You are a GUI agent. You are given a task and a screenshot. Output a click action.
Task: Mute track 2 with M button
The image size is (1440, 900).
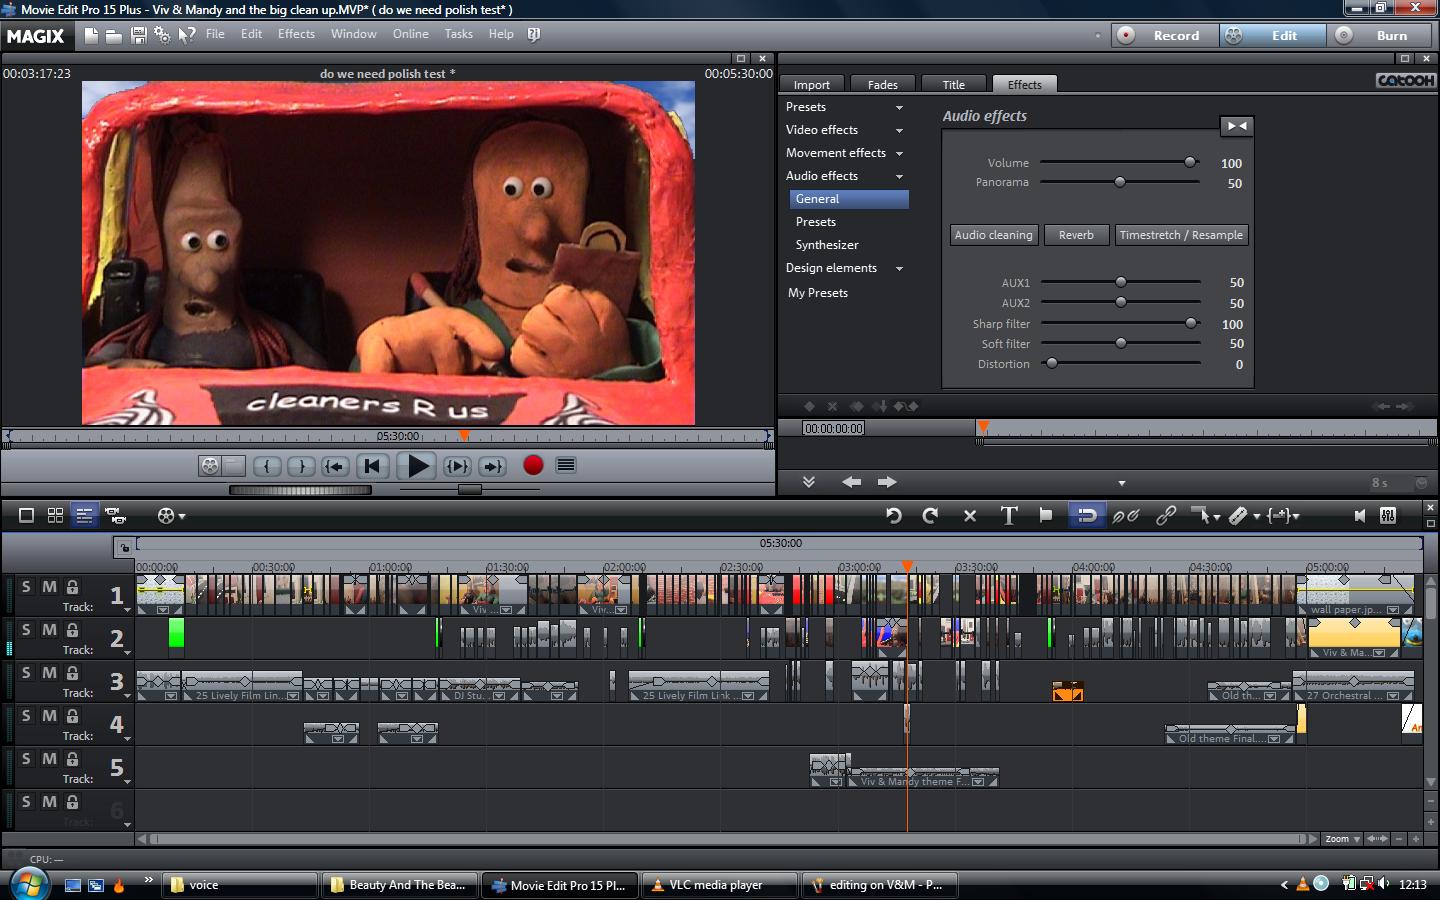(49, 630)
